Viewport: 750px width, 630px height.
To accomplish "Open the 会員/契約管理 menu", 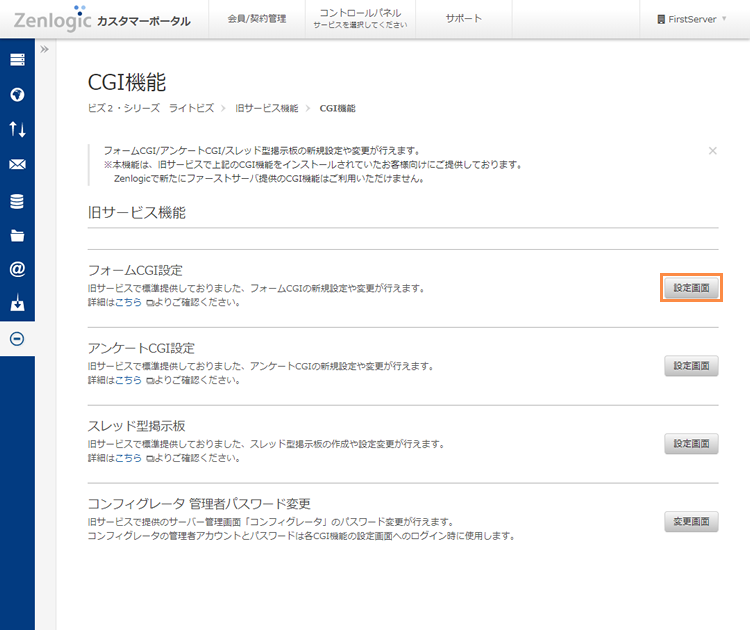I will tap(257, 19).
